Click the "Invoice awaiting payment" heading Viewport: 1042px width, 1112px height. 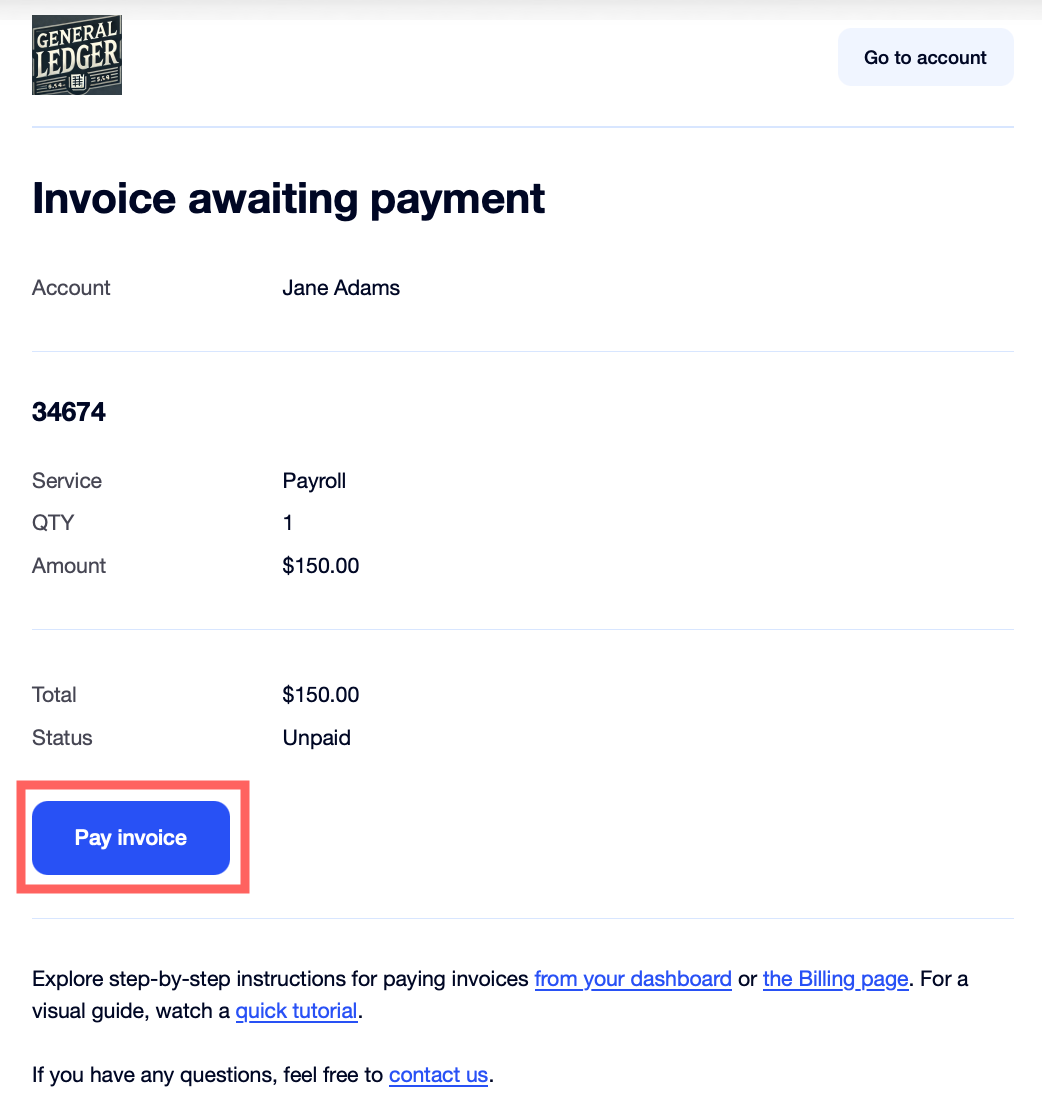coord(289,198)
